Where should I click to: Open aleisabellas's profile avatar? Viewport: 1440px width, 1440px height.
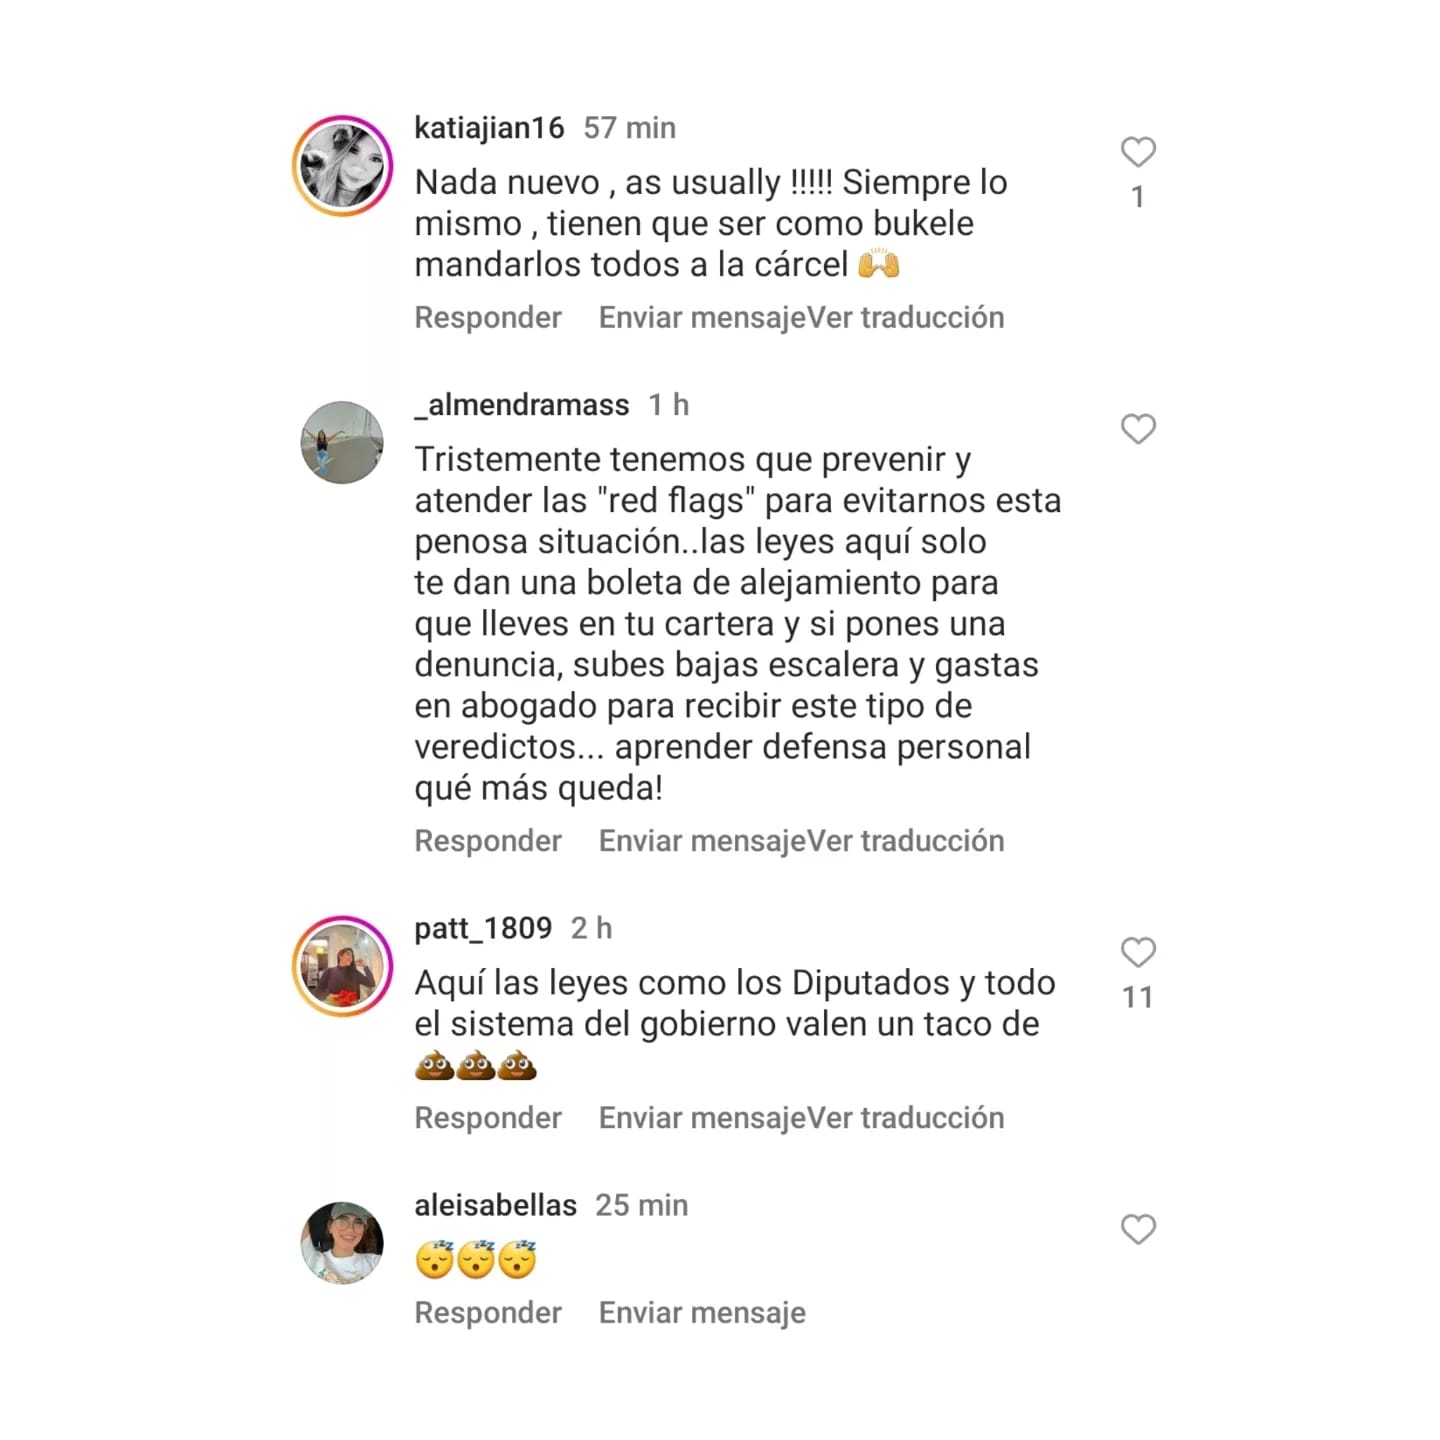click(342, 1243)
